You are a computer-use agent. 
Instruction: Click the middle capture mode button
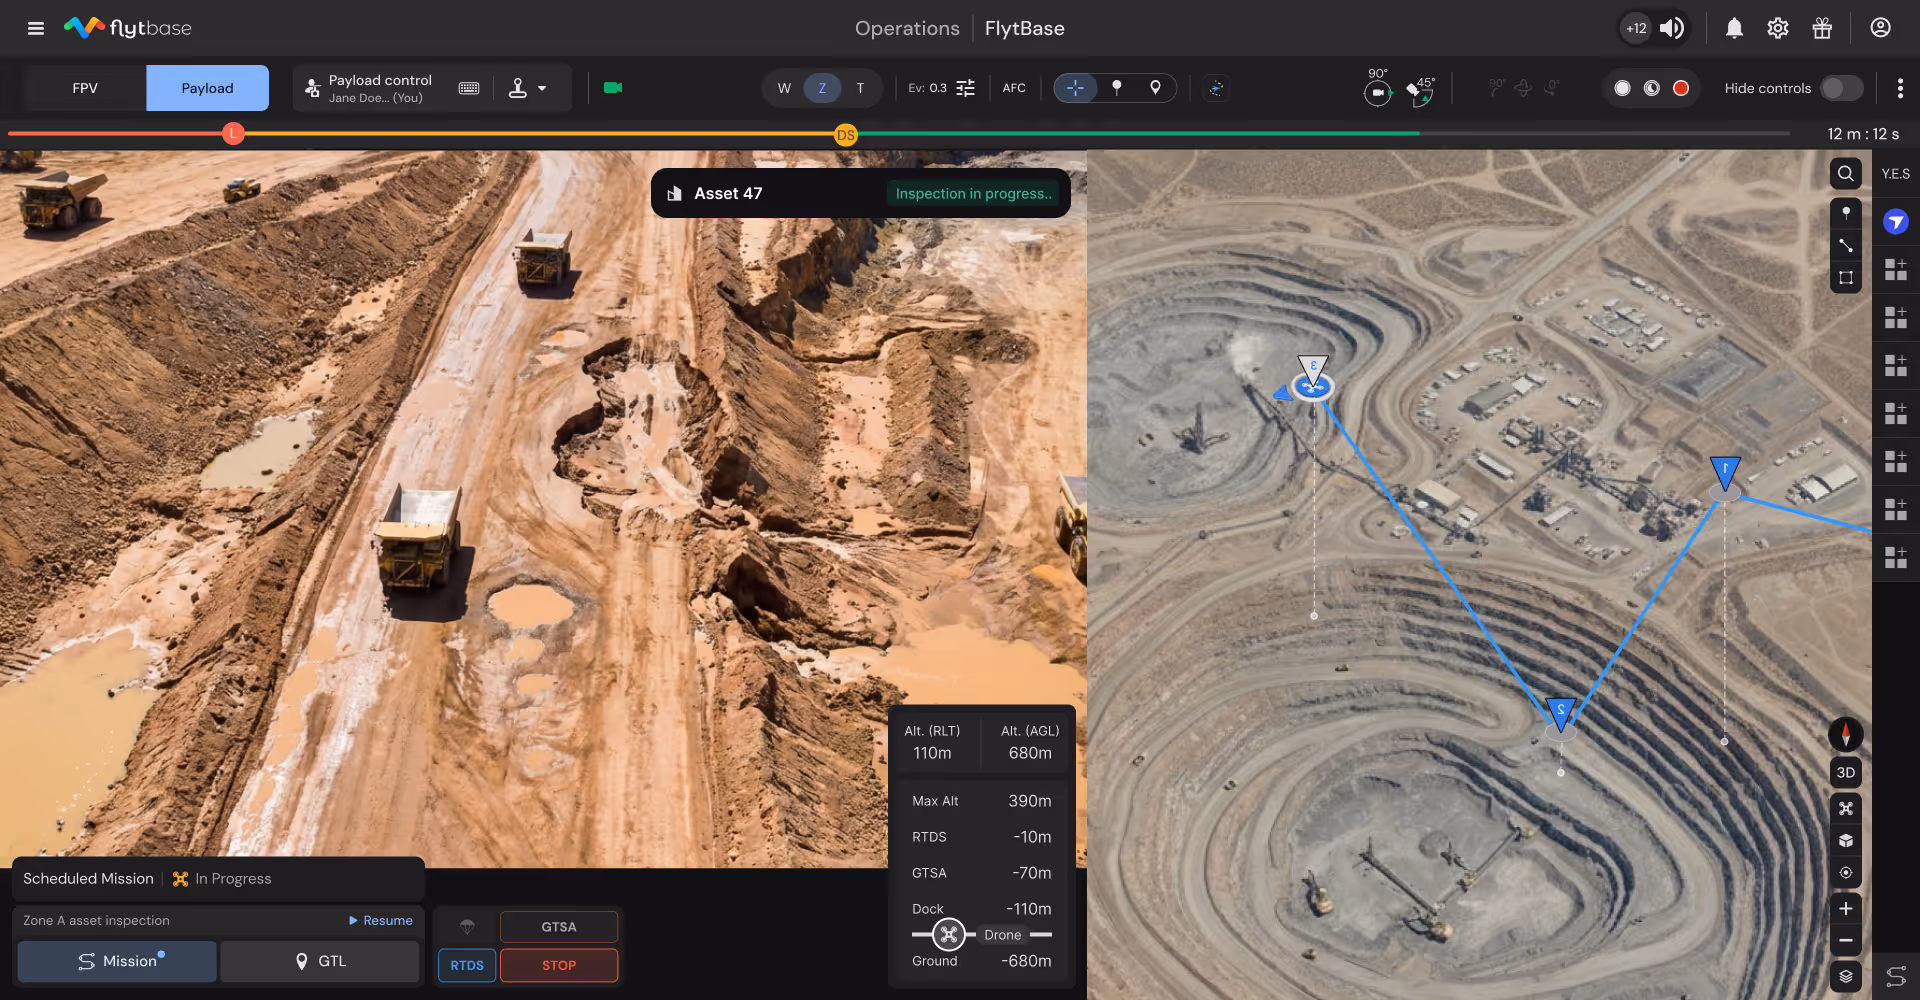(1652, 88)
